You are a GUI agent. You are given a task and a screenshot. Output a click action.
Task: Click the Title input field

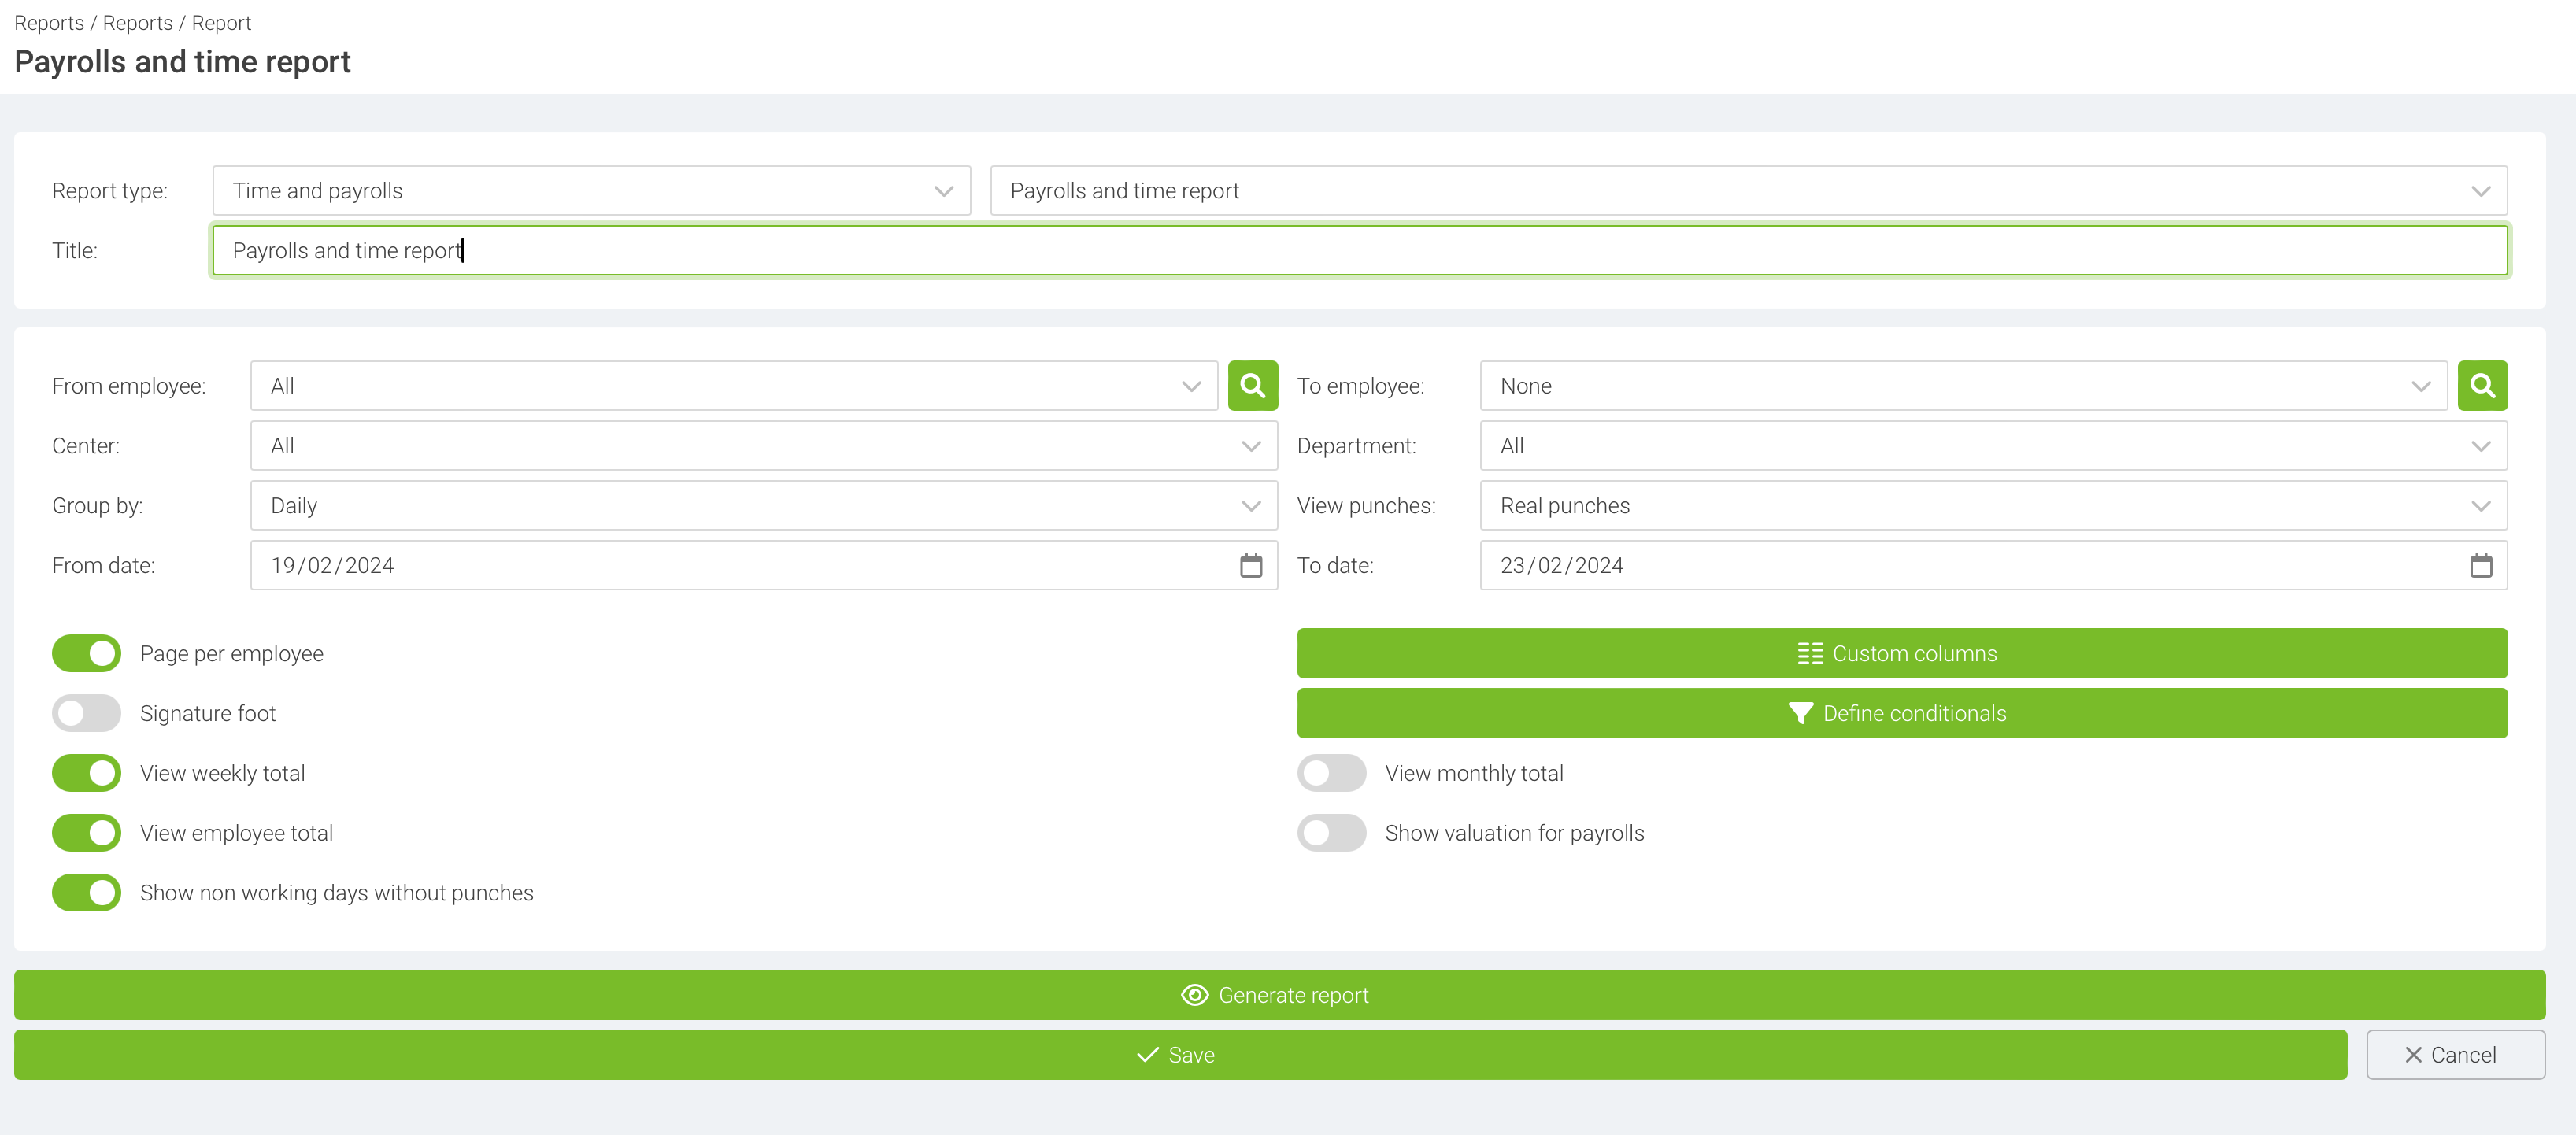pos(1360,251)
